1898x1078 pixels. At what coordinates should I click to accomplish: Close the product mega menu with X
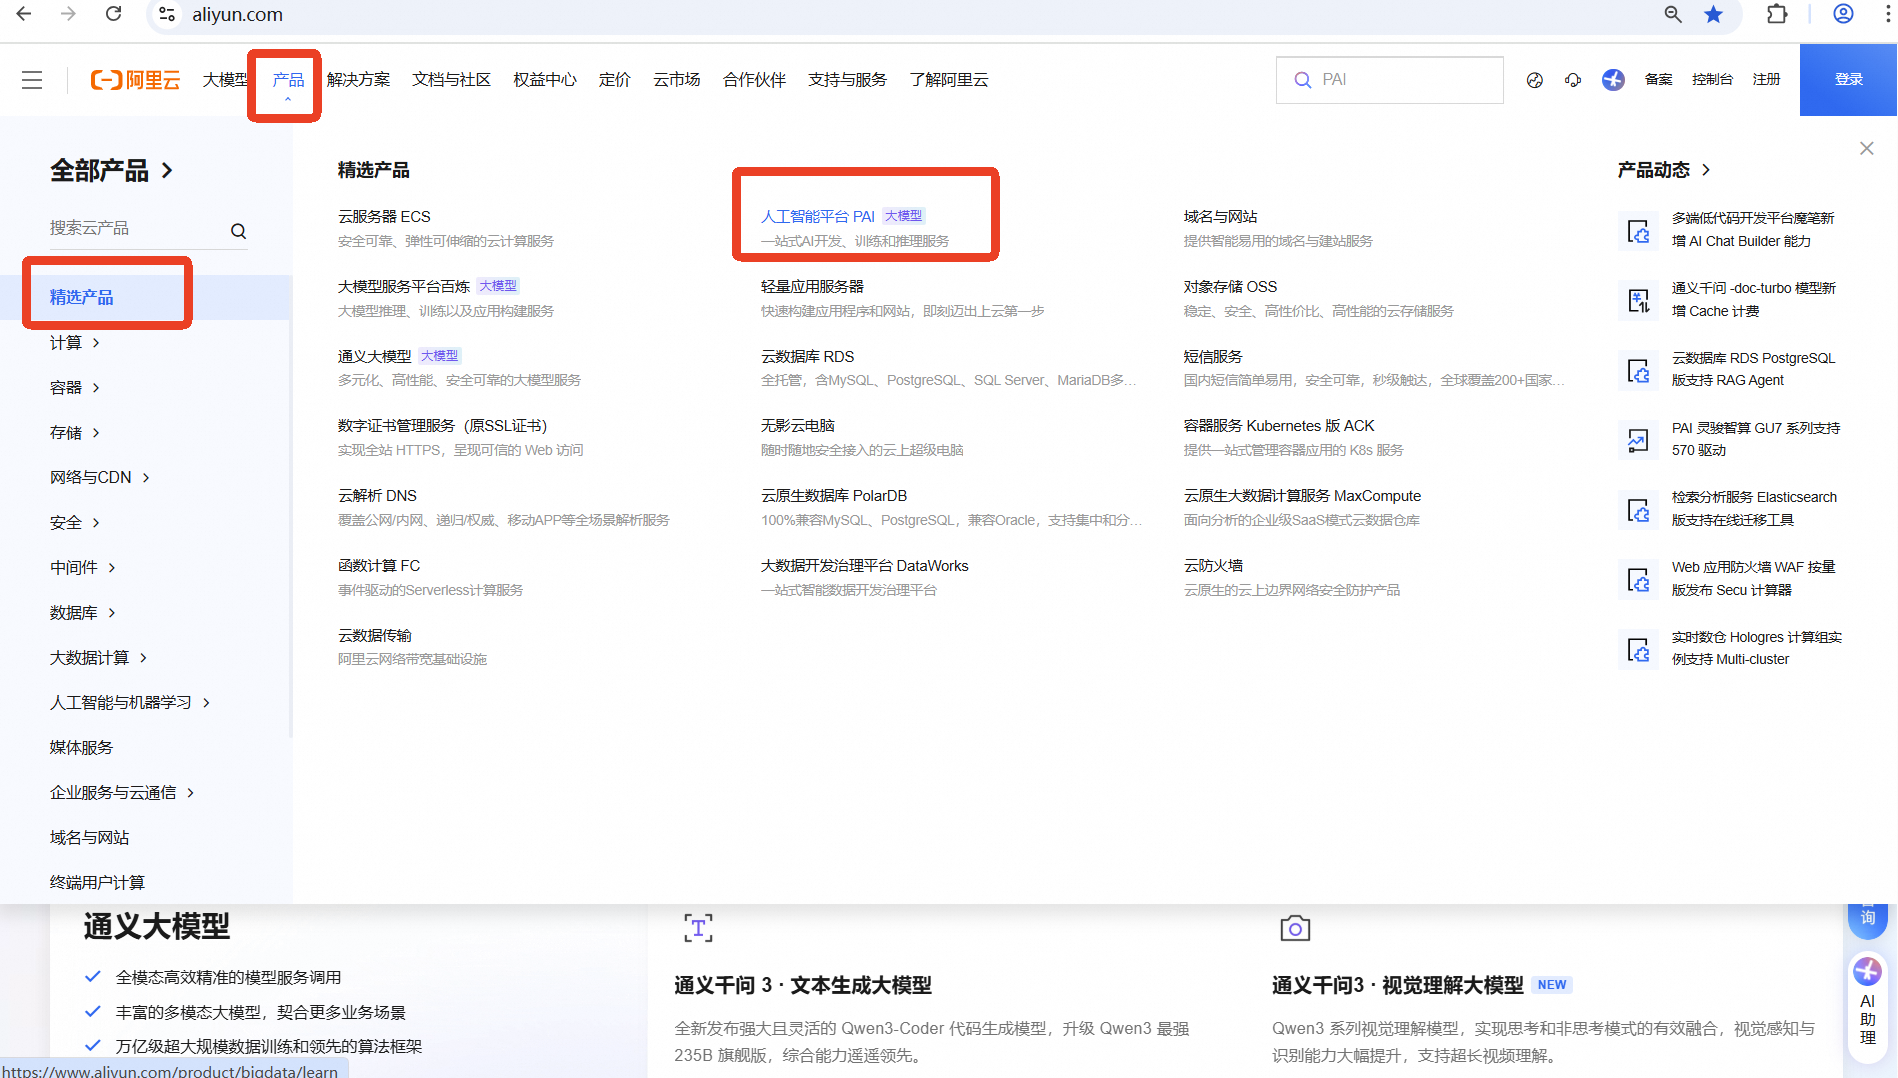click(x=1866, y=148)
